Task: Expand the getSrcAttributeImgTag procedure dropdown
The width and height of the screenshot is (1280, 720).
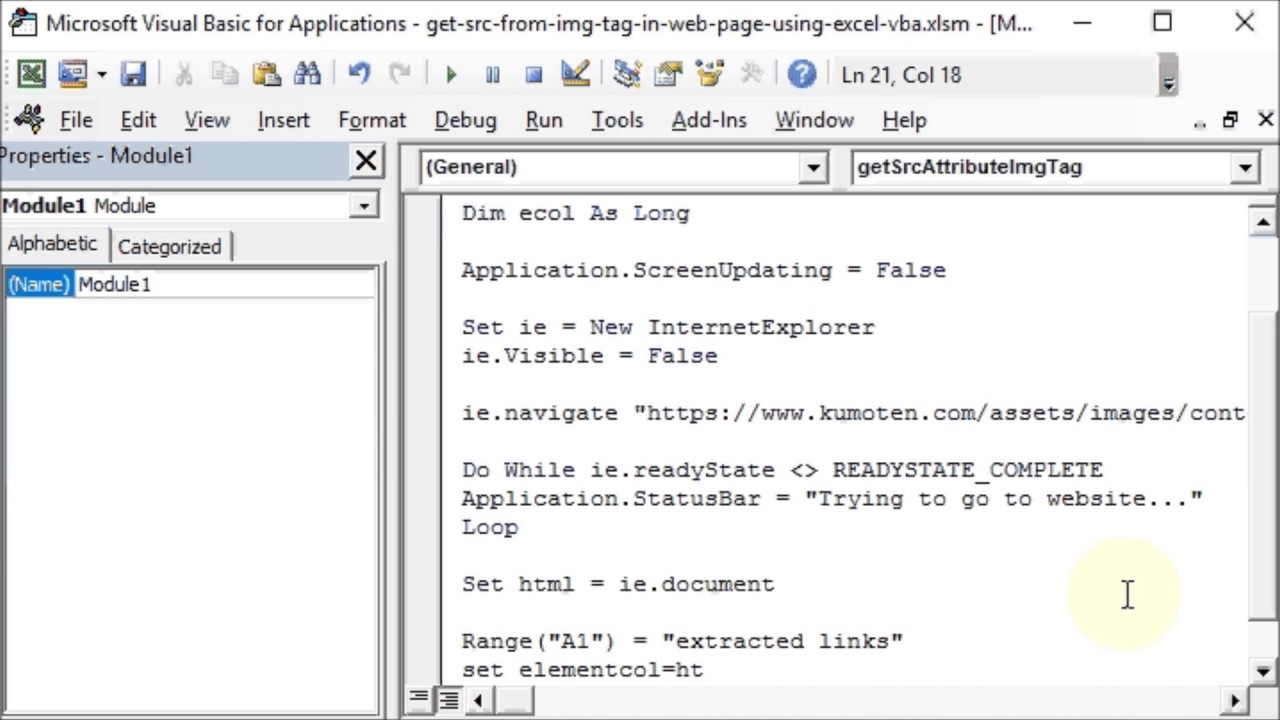Action: pyautogui.click(x=1245, y=167)
